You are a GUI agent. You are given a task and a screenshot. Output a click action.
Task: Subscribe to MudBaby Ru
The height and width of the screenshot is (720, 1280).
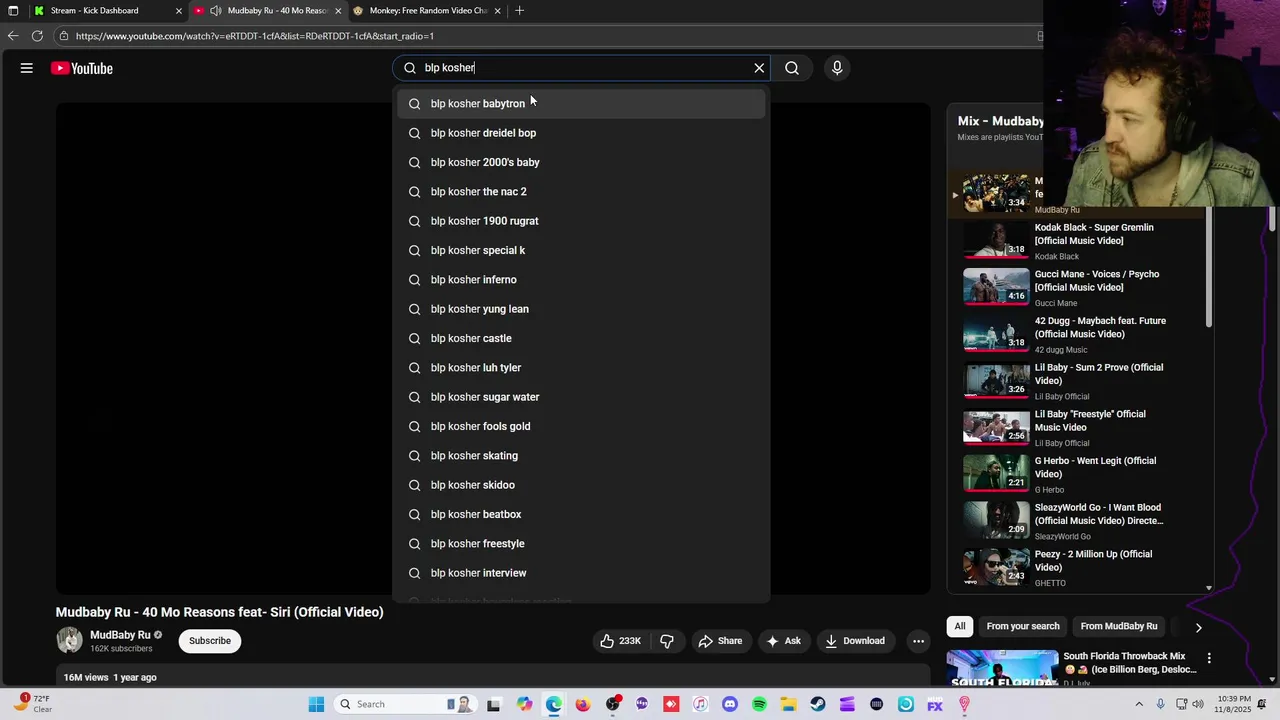click(x=210, y=641)
